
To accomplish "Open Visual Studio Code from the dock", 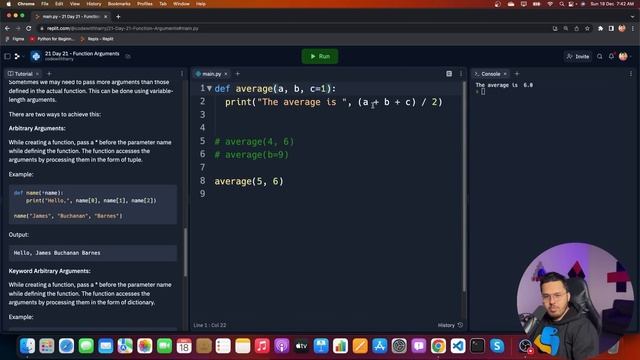I will tap(458, 346).
